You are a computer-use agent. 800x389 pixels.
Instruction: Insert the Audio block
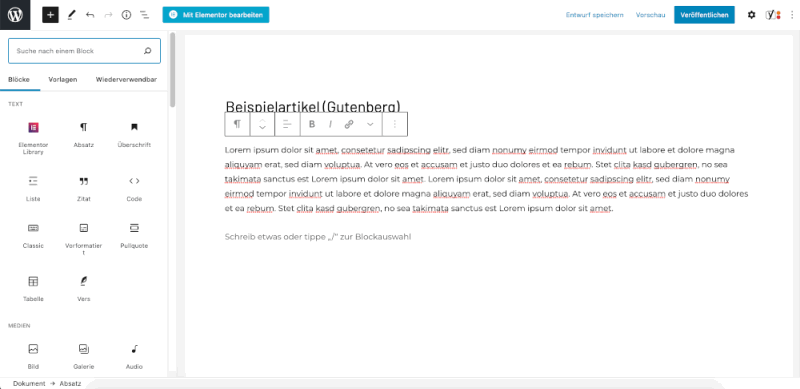coord(134,356)
